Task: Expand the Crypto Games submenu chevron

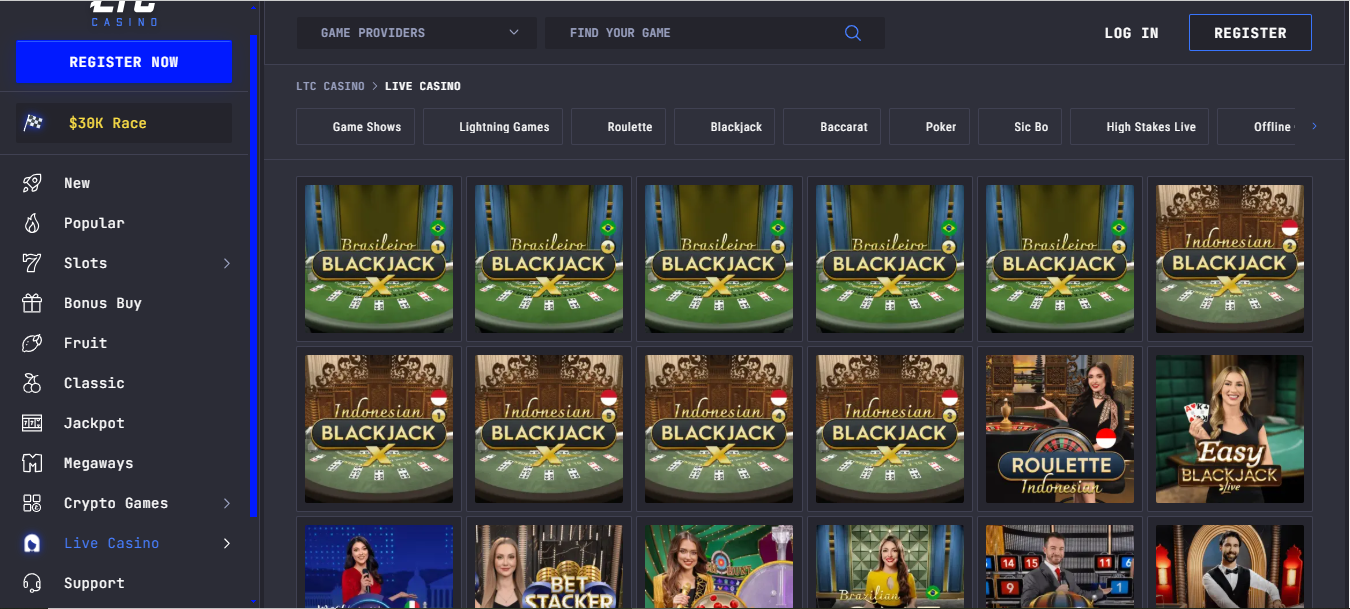Action: pos(226,503)
